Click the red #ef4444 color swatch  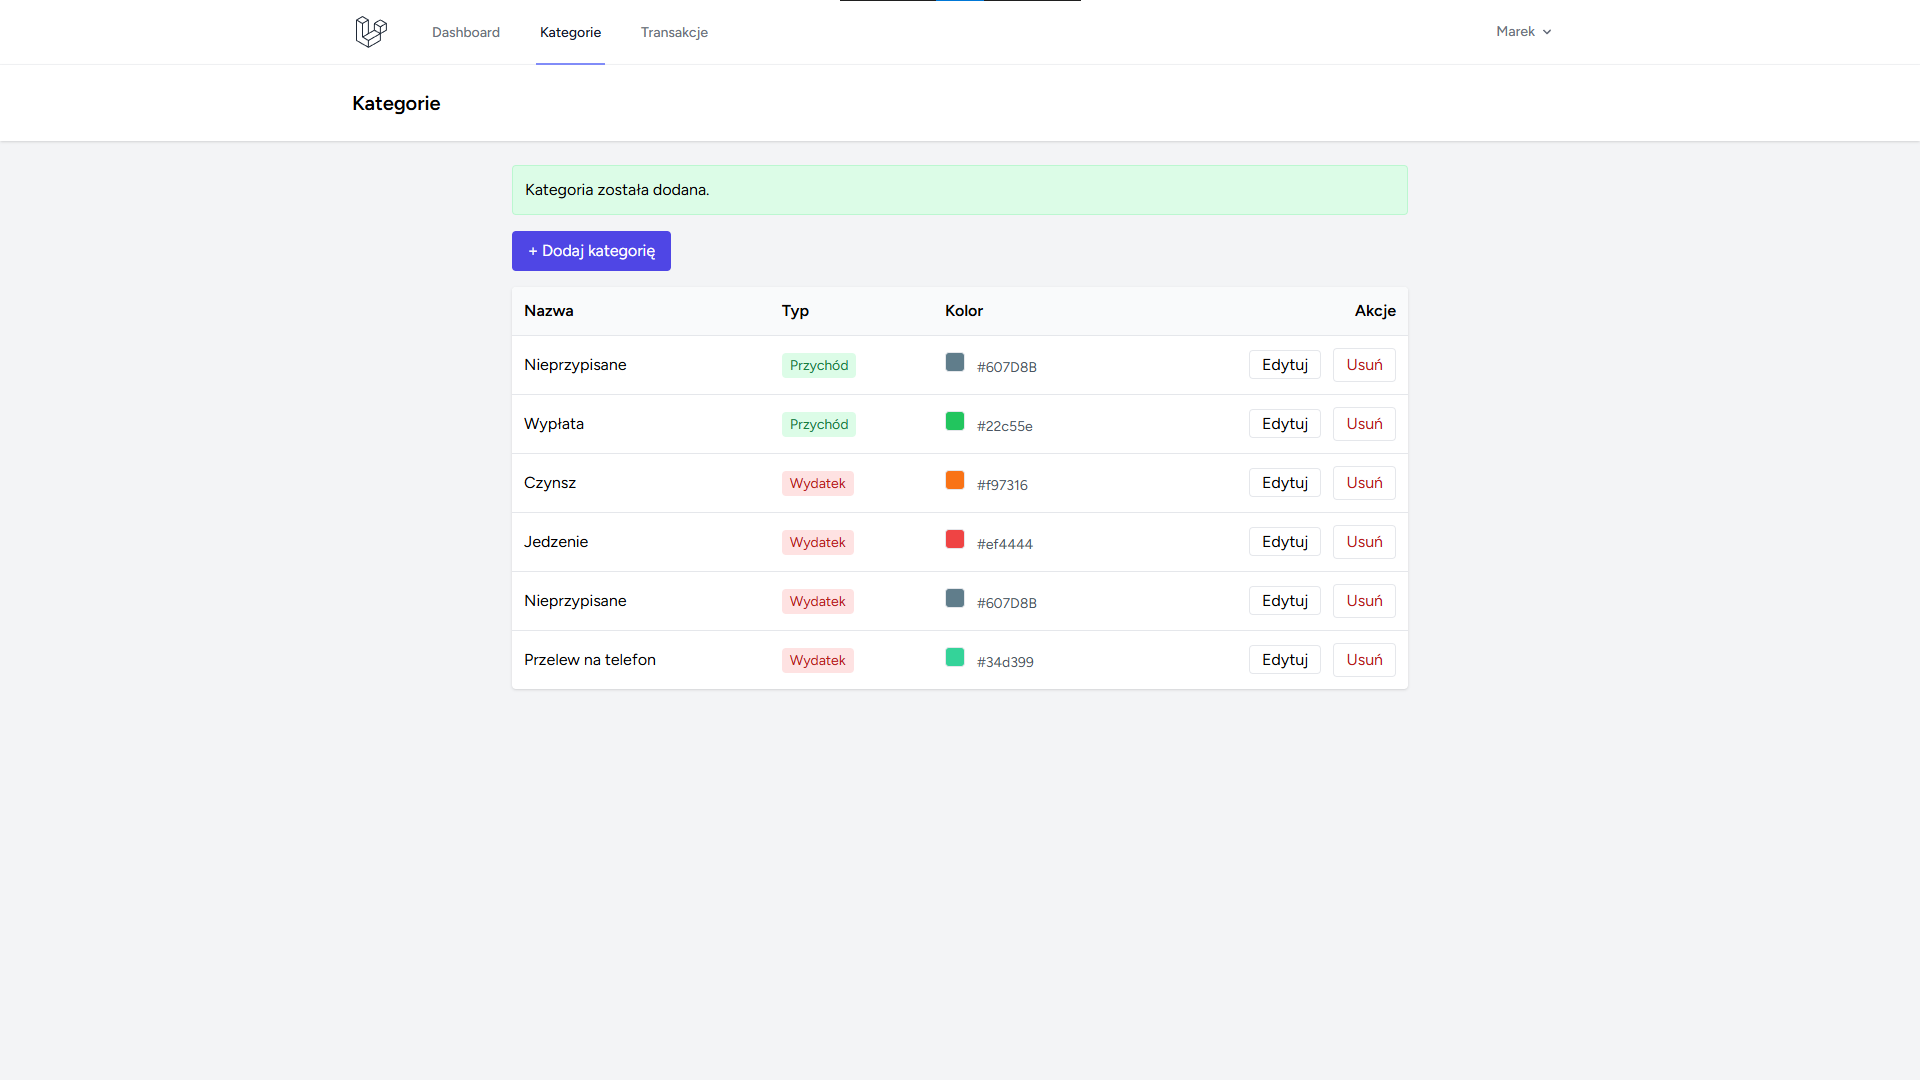[955, 539]
